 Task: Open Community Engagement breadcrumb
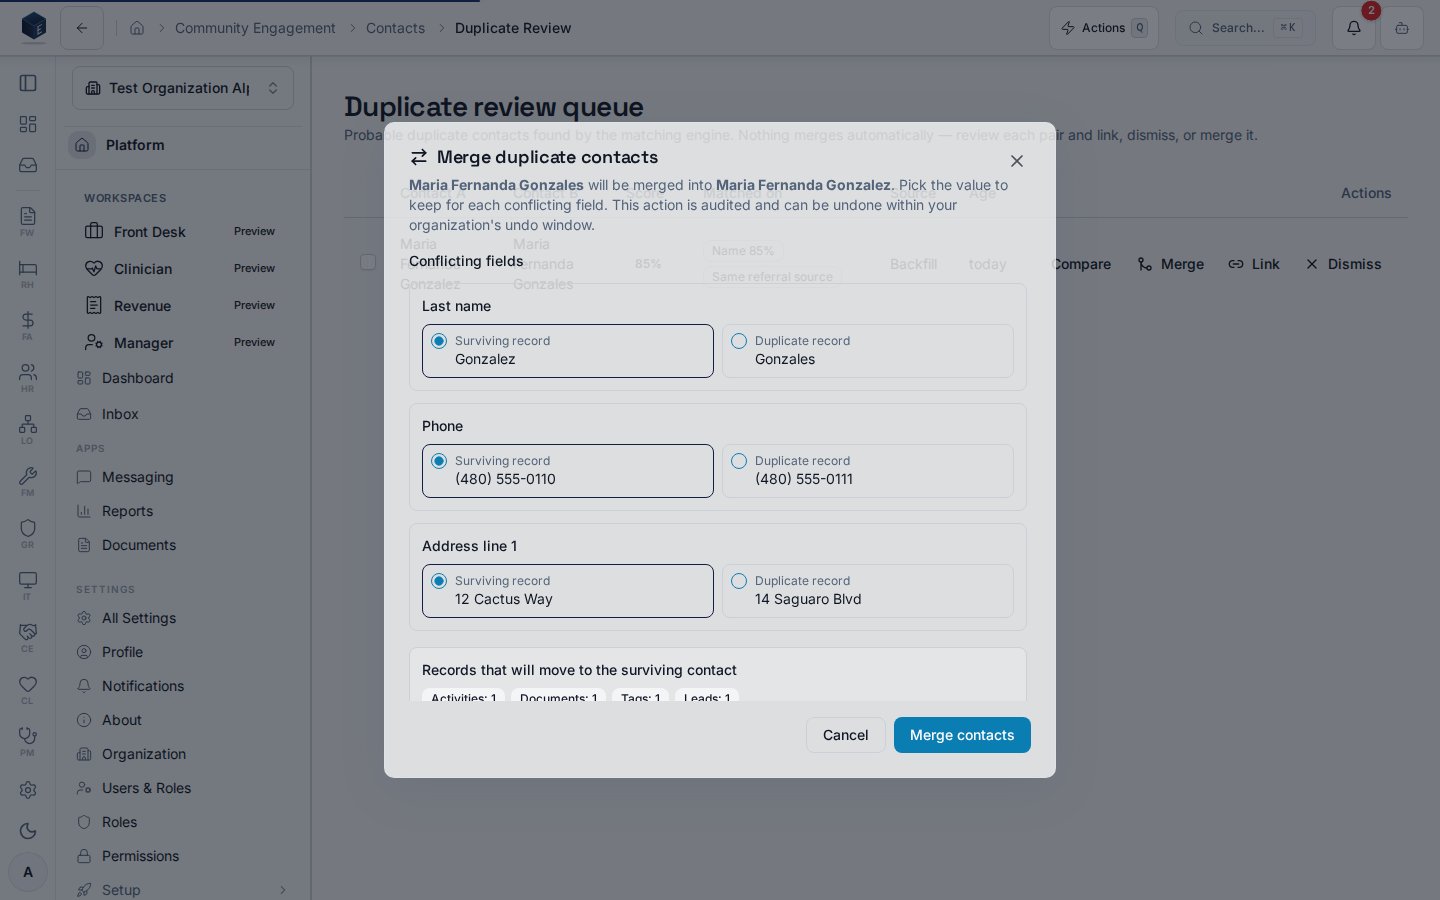click(255, 28)
